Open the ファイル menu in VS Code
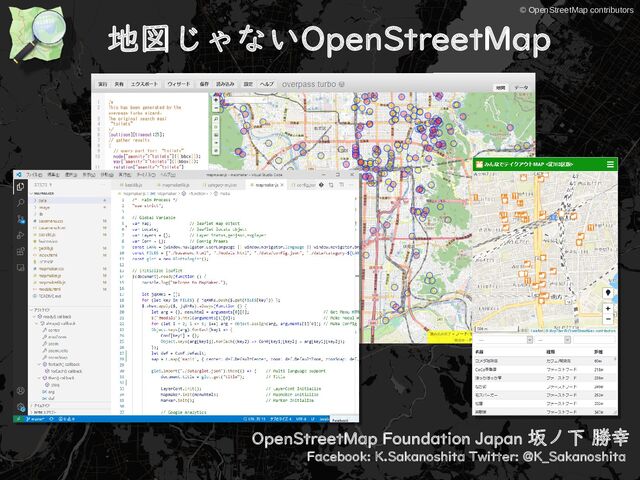Viewport: 640px width, 480px height. click(x=34, y=175)
